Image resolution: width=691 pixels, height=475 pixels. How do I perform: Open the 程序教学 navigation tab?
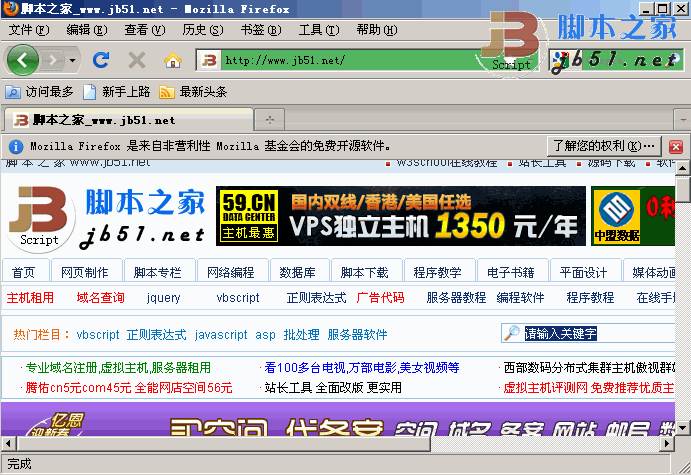(x=438, y=271)
